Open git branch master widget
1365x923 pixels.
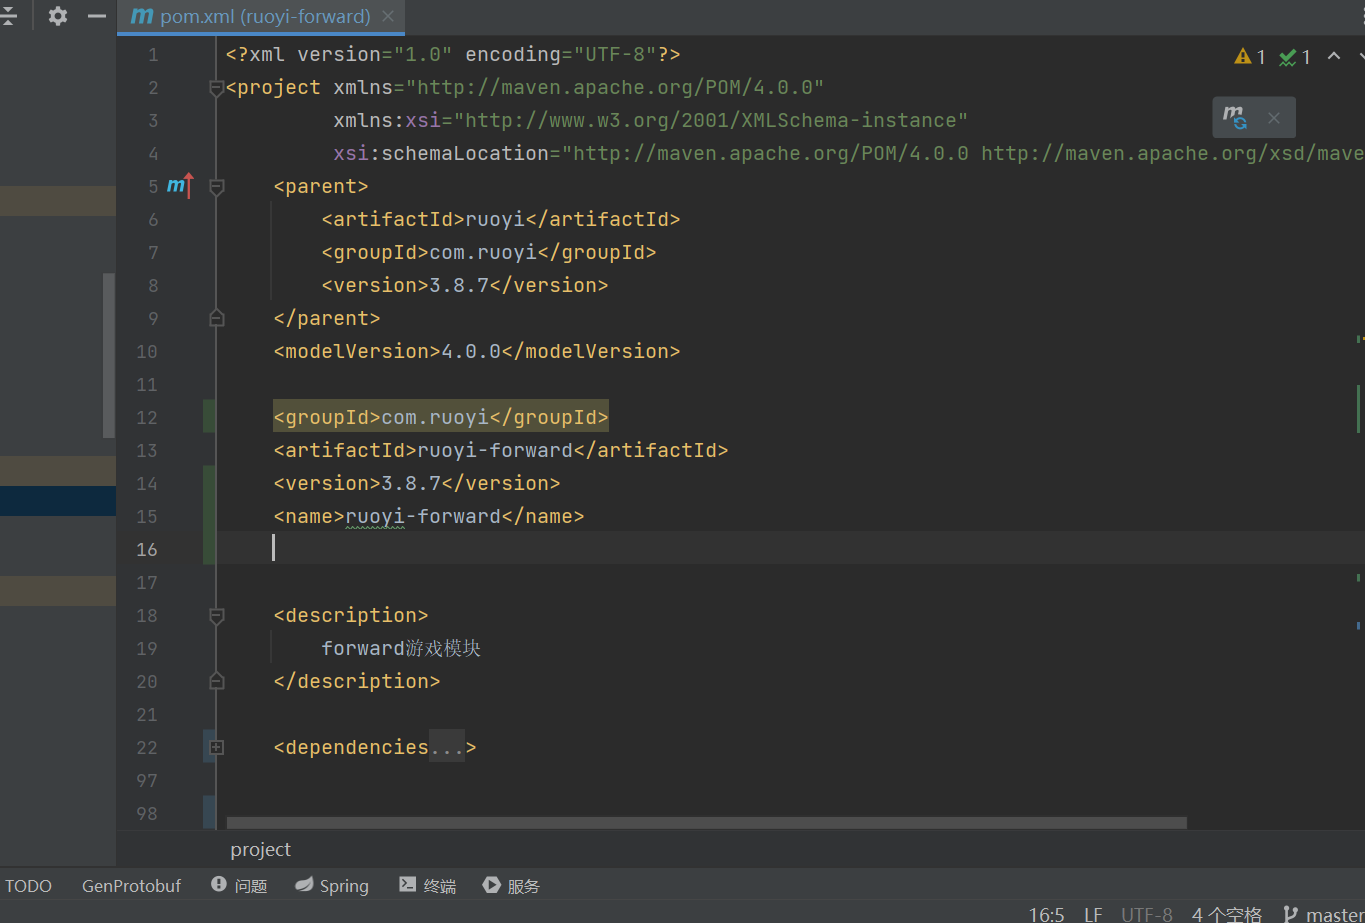(1323, 914)
